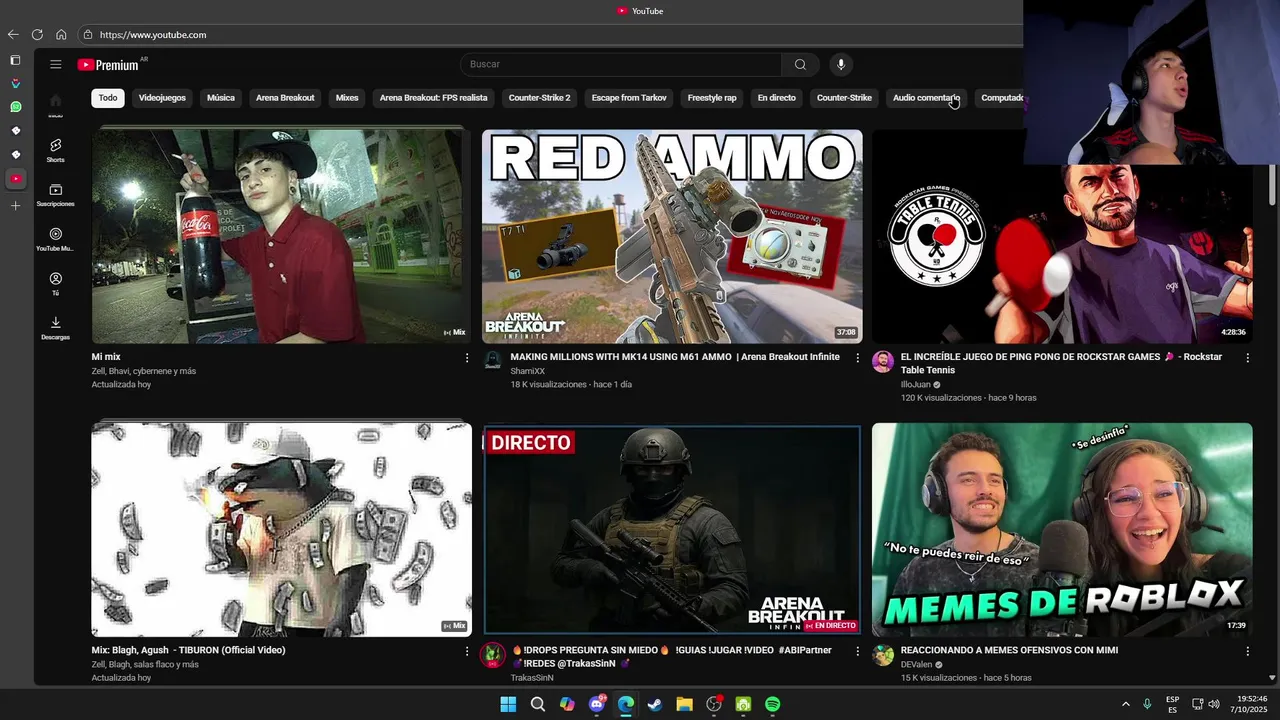Open YouTube Music from the mini guide

pyautogui.click(x=55, y=240)
